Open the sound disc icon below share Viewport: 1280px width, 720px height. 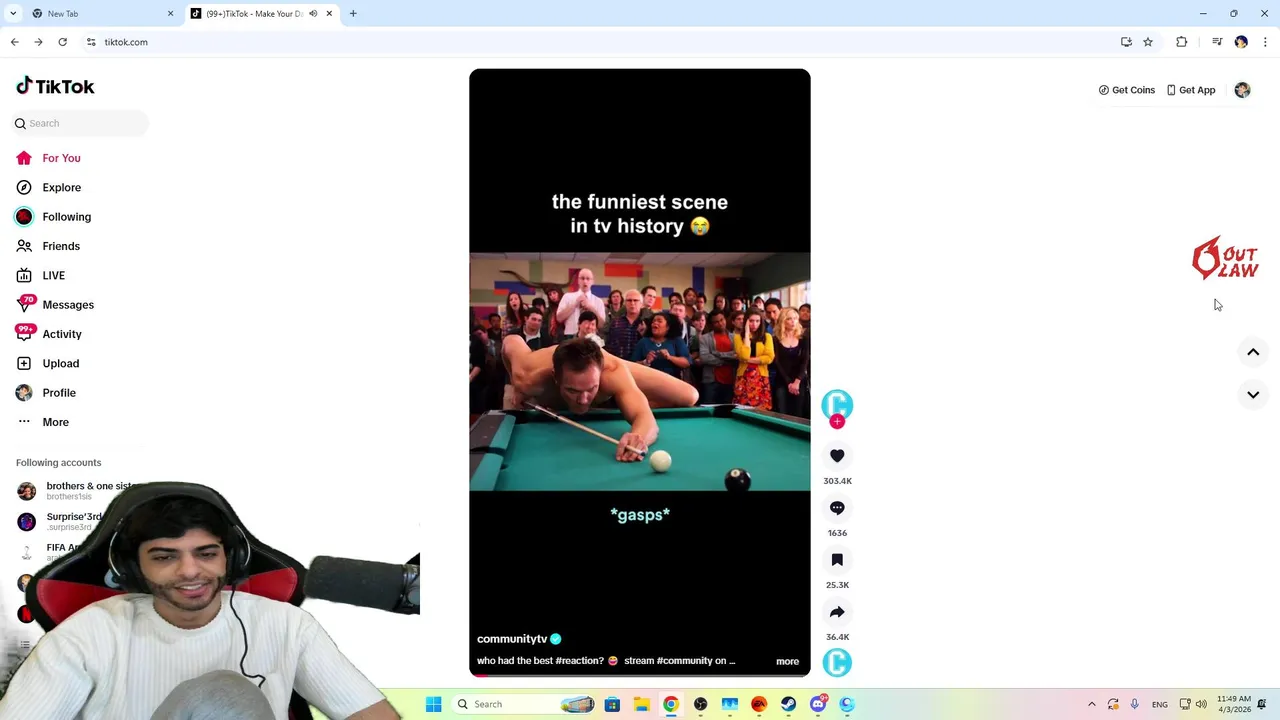(x=837, y=662)
